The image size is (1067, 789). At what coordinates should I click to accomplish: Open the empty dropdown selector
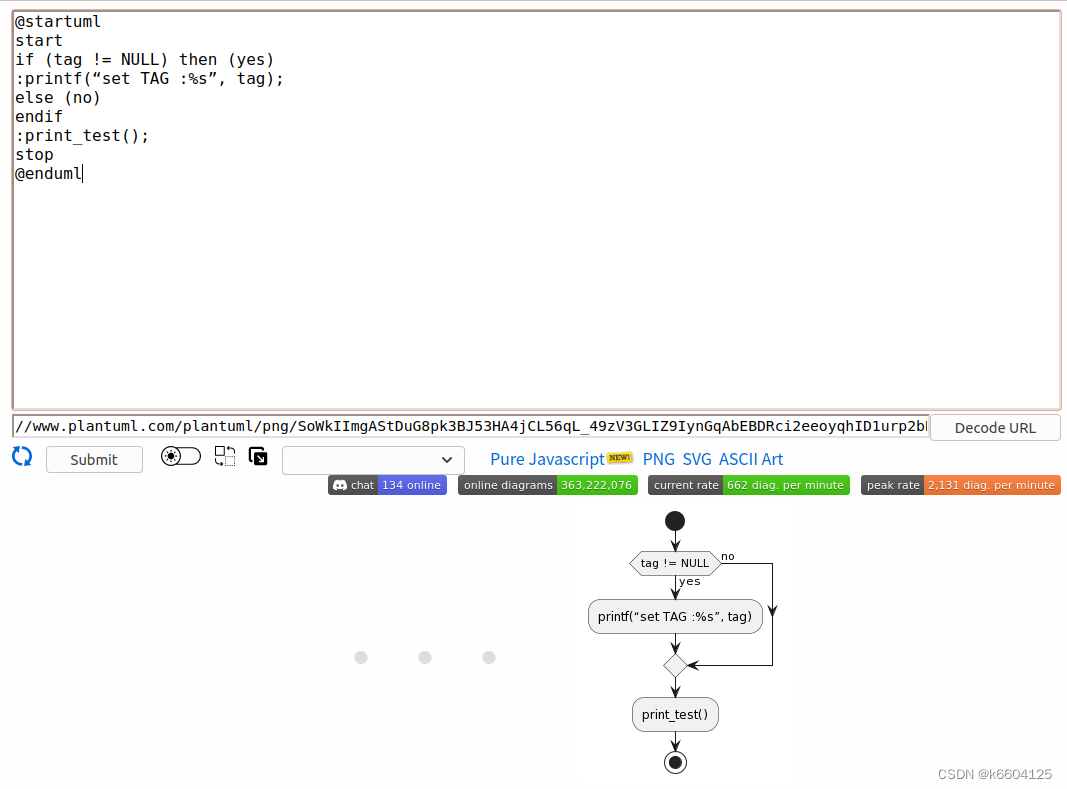(x=373, y=460)
